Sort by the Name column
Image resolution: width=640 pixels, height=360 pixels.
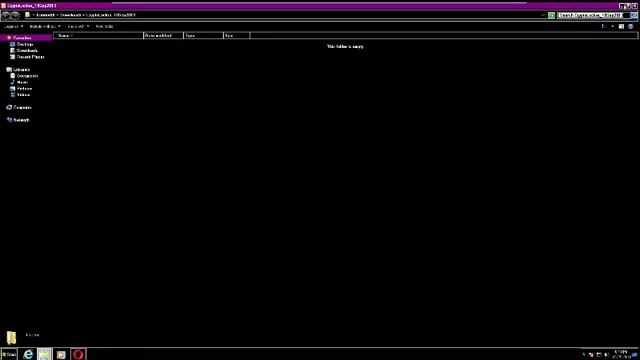coord(98,36)
